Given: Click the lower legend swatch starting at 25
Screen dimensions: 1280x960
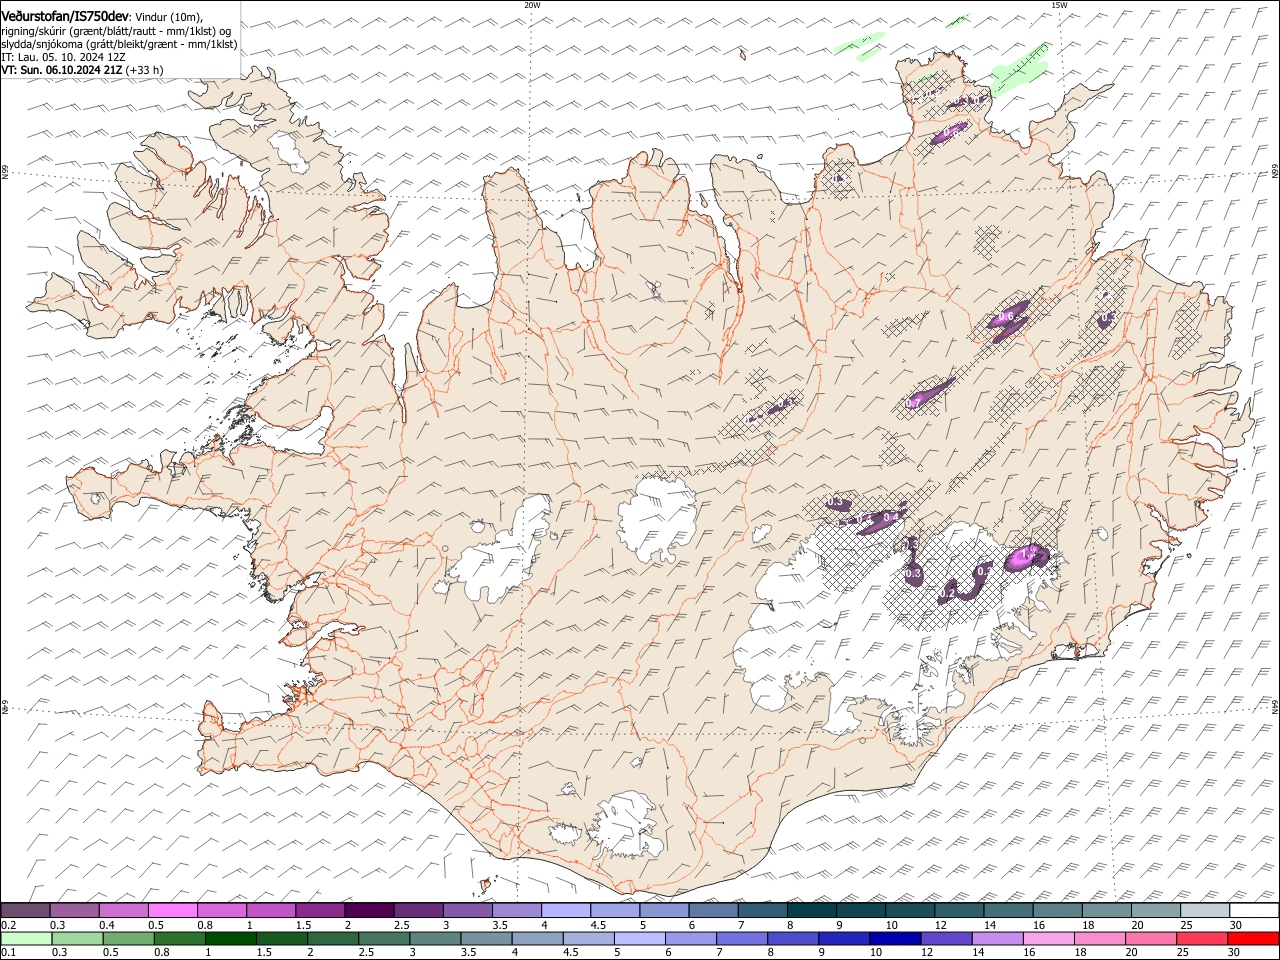Looking at the screenshot, I should 1201,939.
